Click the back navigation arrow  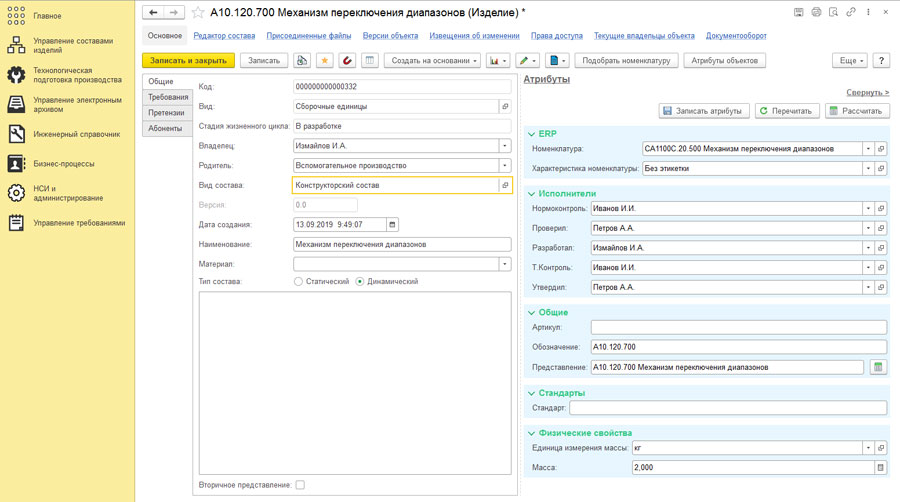click(x=153, y=13)
